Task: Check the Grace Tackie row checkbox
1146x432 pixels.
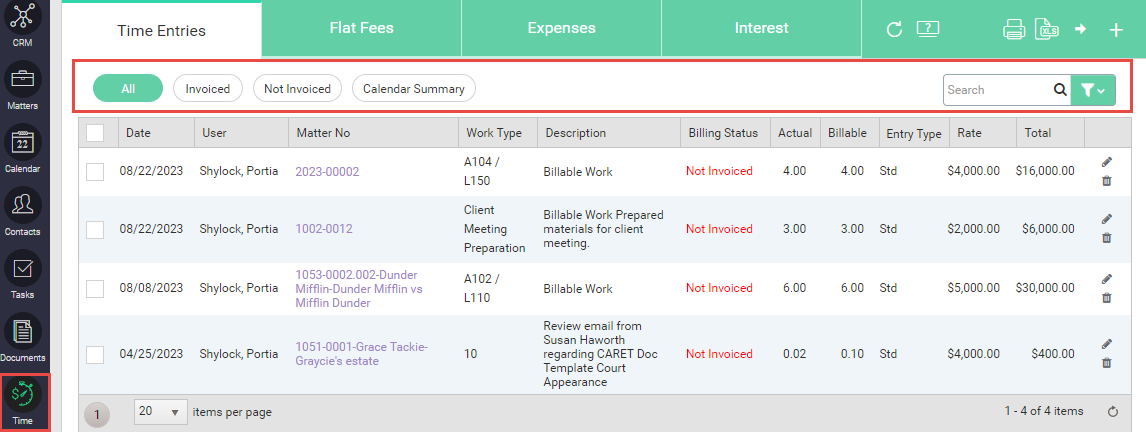Action: (x=95, y=355)
